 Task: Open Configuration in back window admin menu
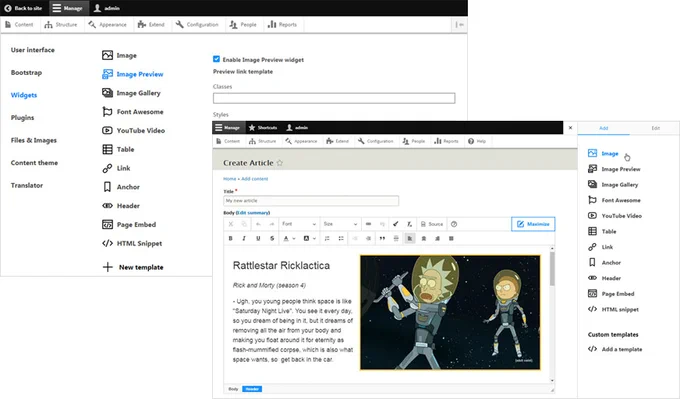click(x=197, y=25)
